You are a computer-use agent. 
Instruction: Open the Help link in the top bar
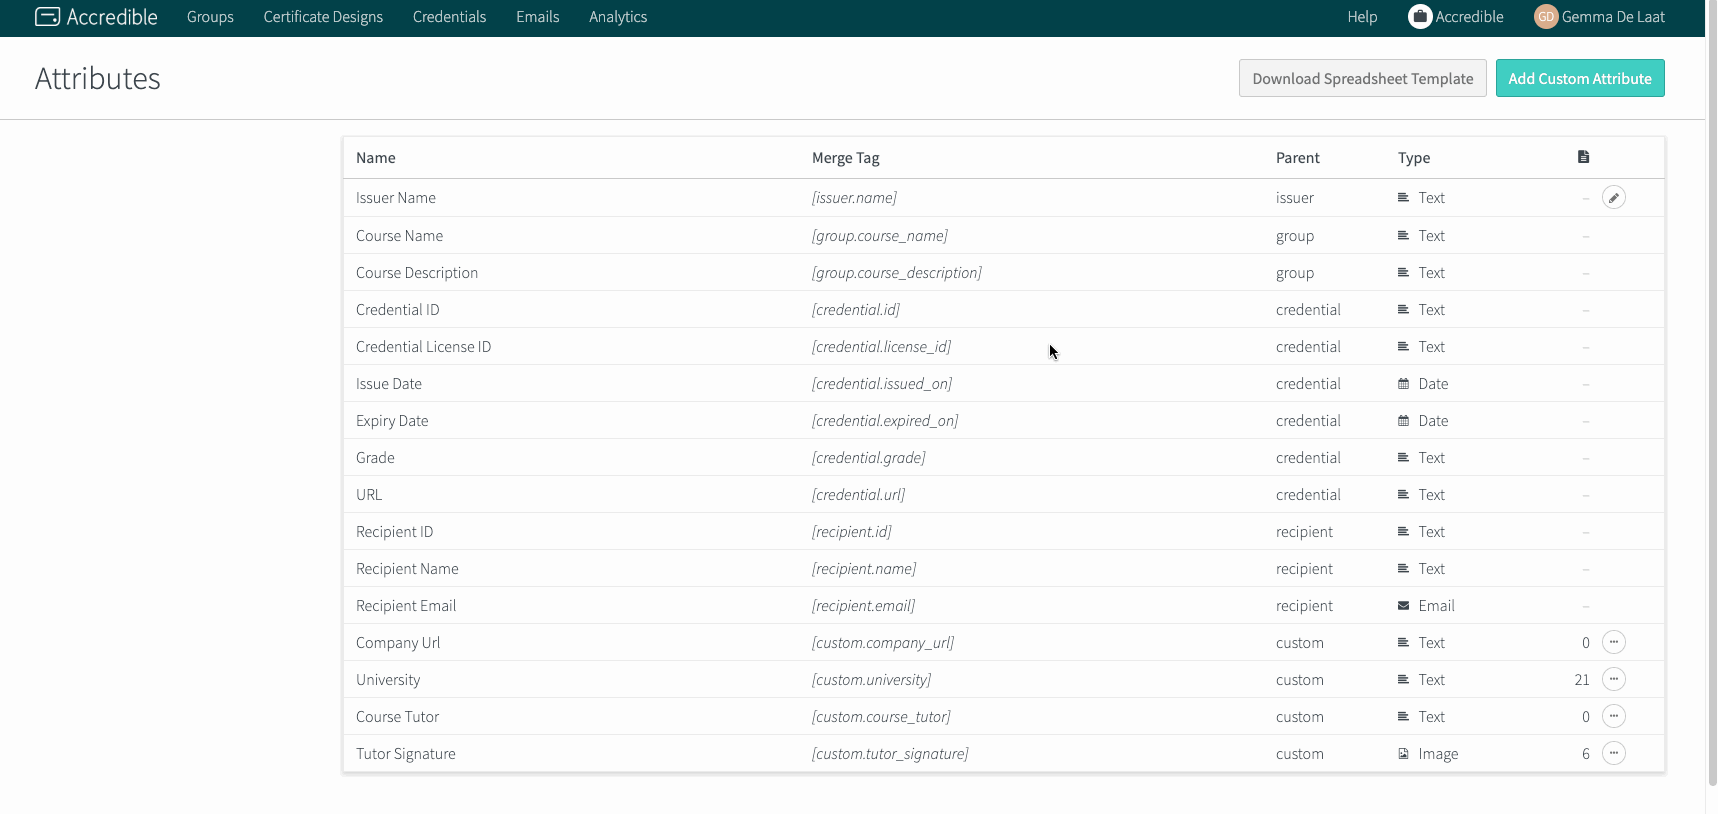pyautogui.click(x=1361, y=17)
